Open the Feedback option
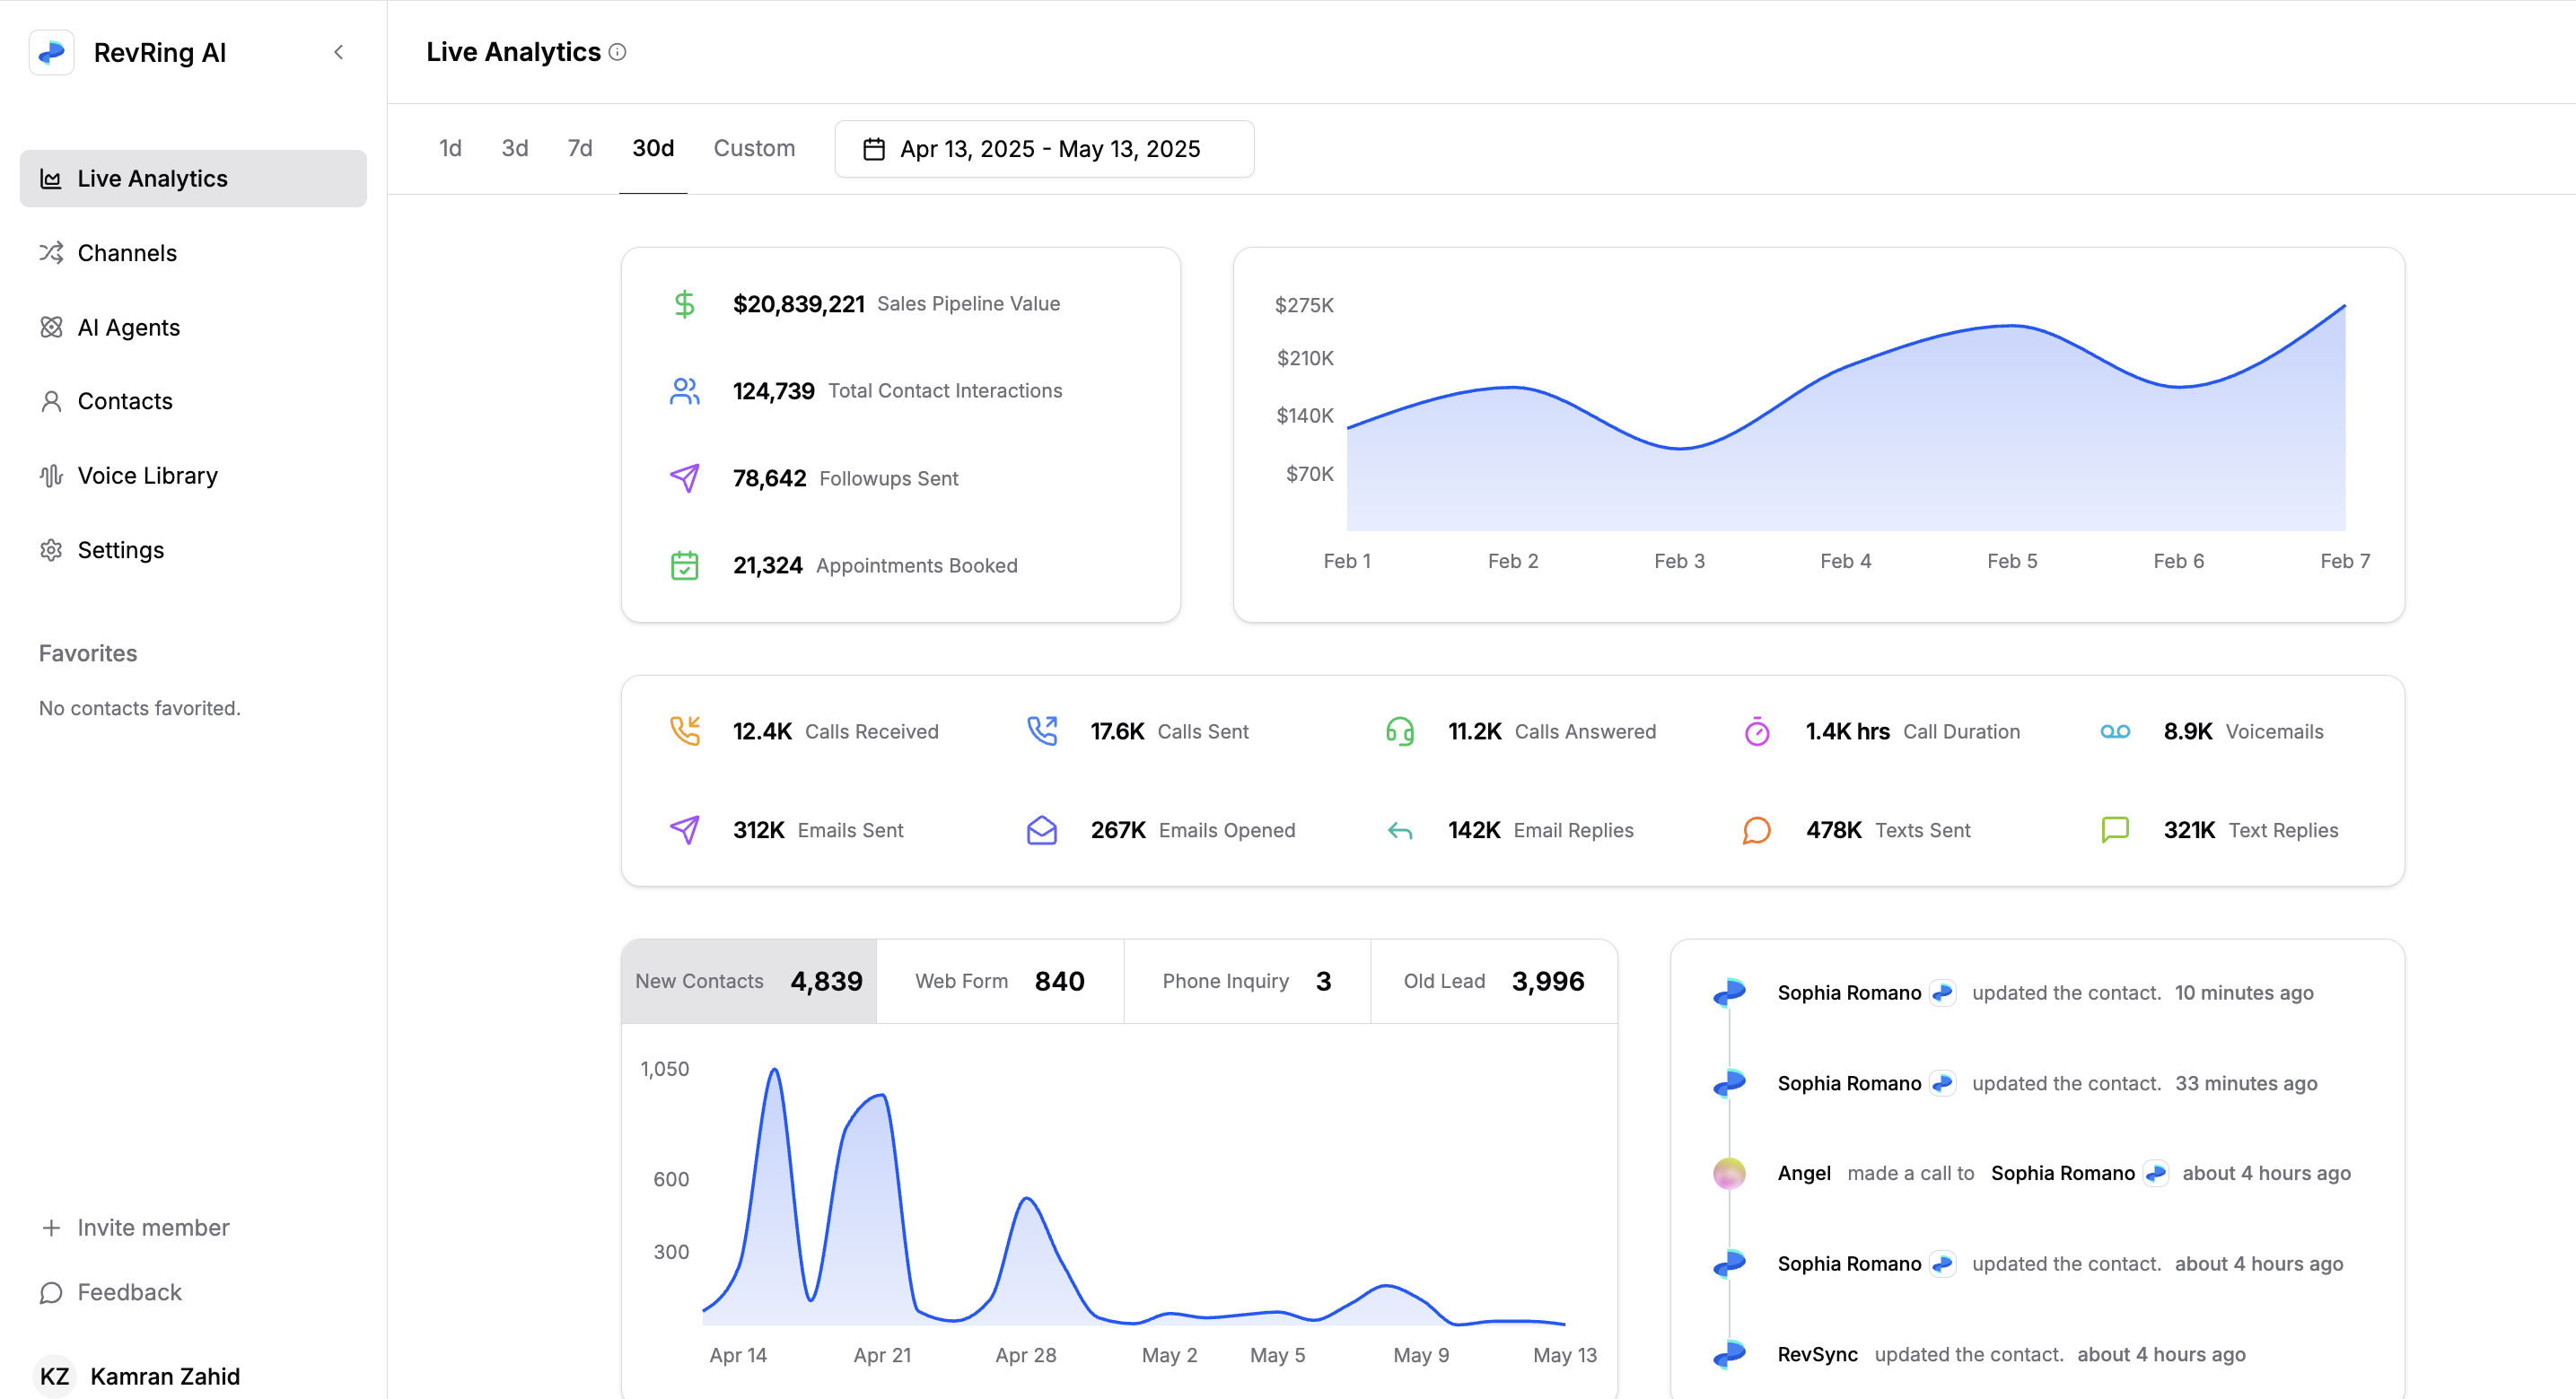 tap(129, 1292)
